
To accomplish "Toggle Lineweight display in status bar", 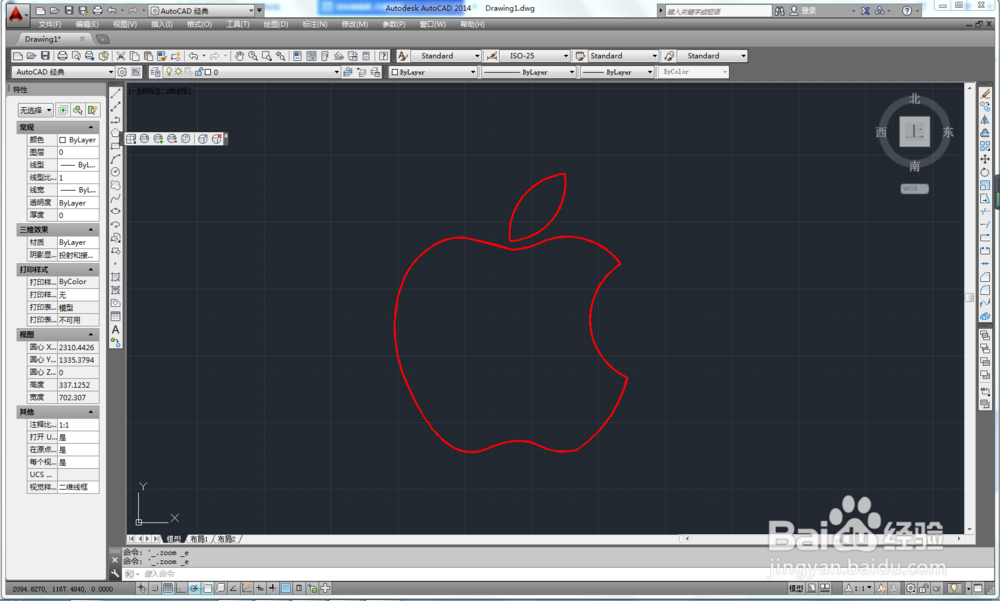I will 272,588.
